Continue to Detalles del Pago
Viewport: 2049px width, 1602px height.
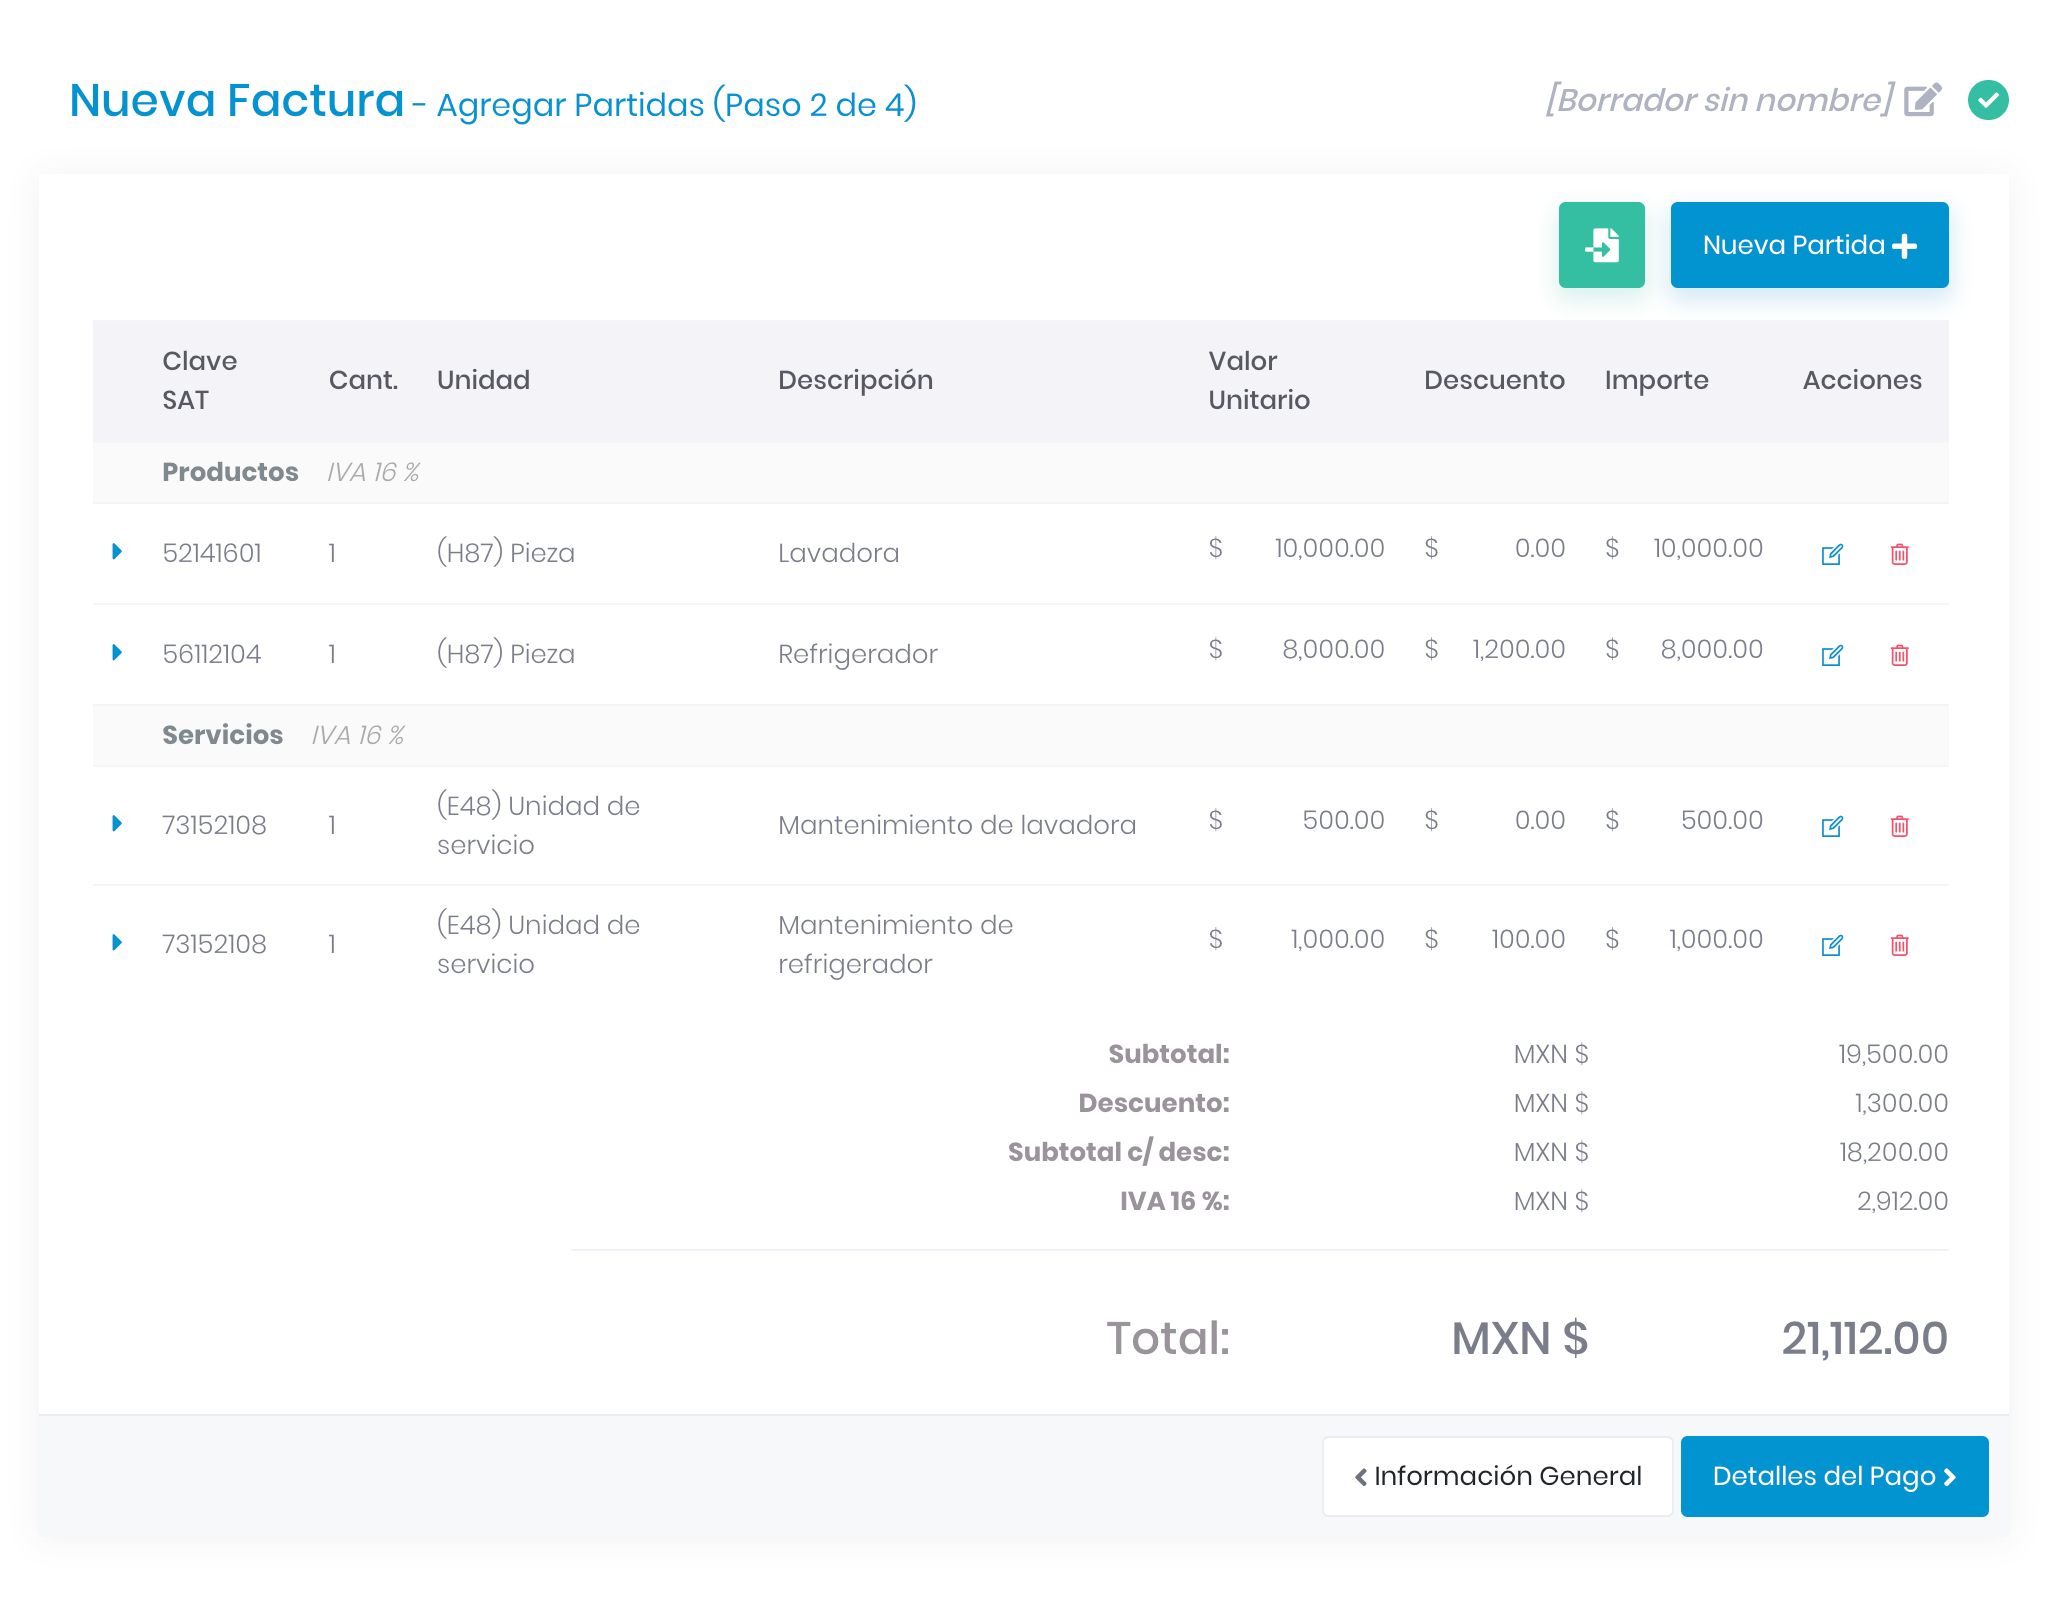(x=1833, y=1476)
